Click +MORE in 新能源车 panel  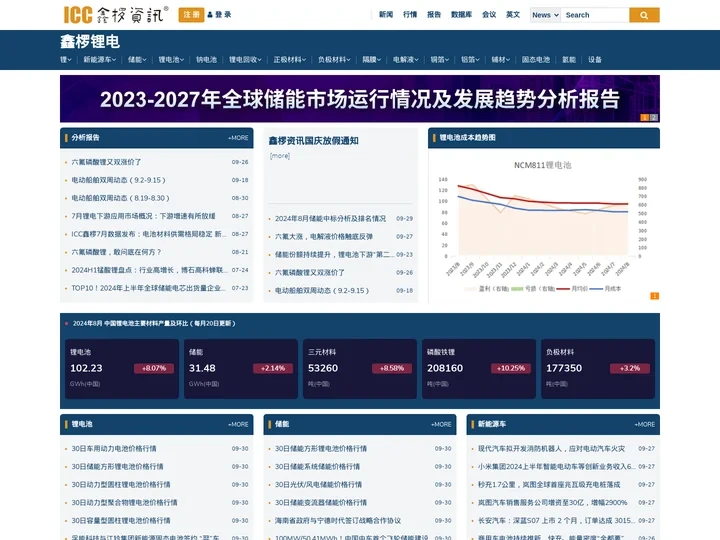645,424
